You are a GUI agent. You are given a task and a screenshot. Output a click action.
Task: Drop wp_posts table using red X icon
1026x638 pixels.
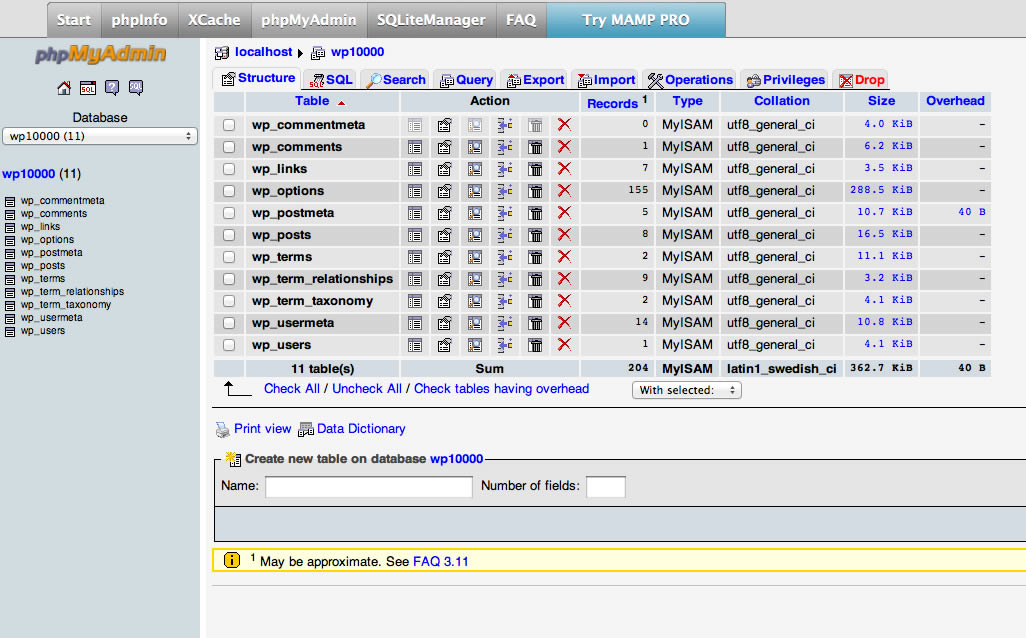tap(564, 235)
